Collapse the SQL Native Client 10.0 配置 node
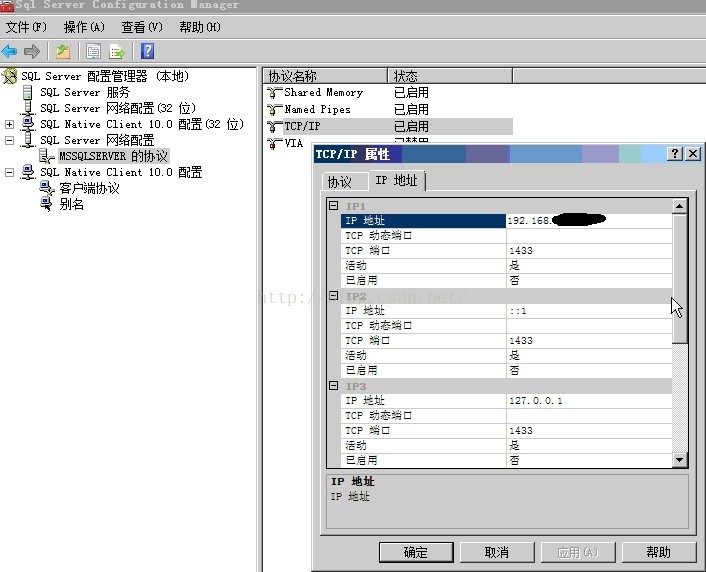 pyautogui.click(x=9, y=173)
